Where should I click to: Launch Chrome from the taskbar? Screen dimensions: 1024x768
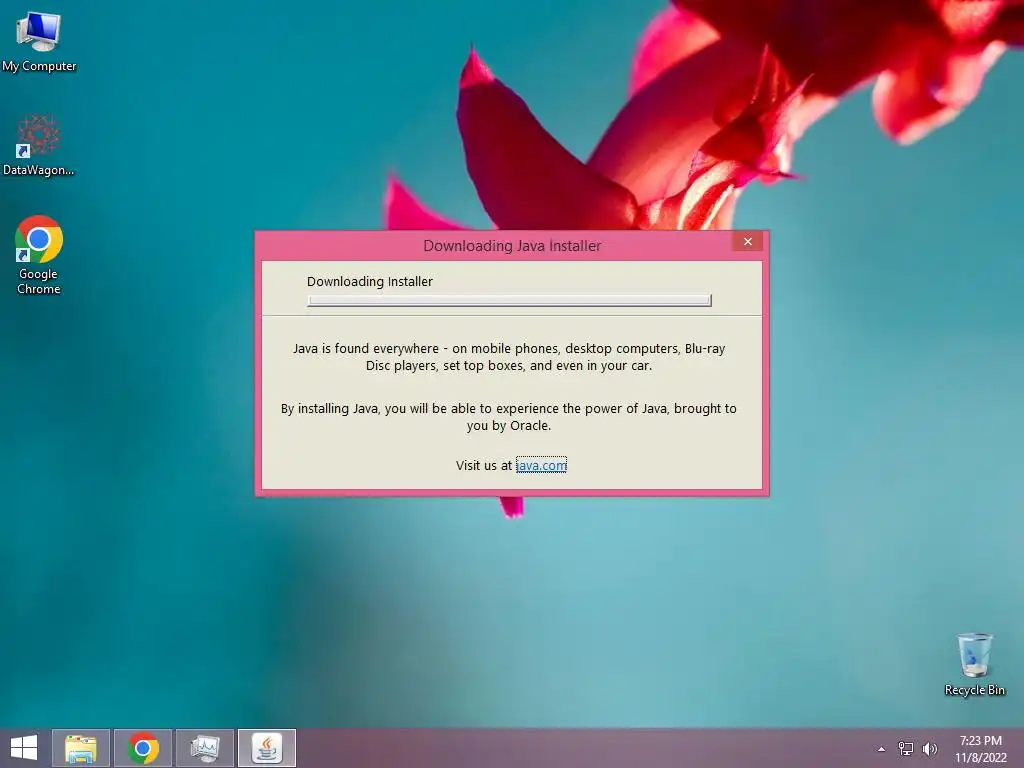[x=143, y=748]
